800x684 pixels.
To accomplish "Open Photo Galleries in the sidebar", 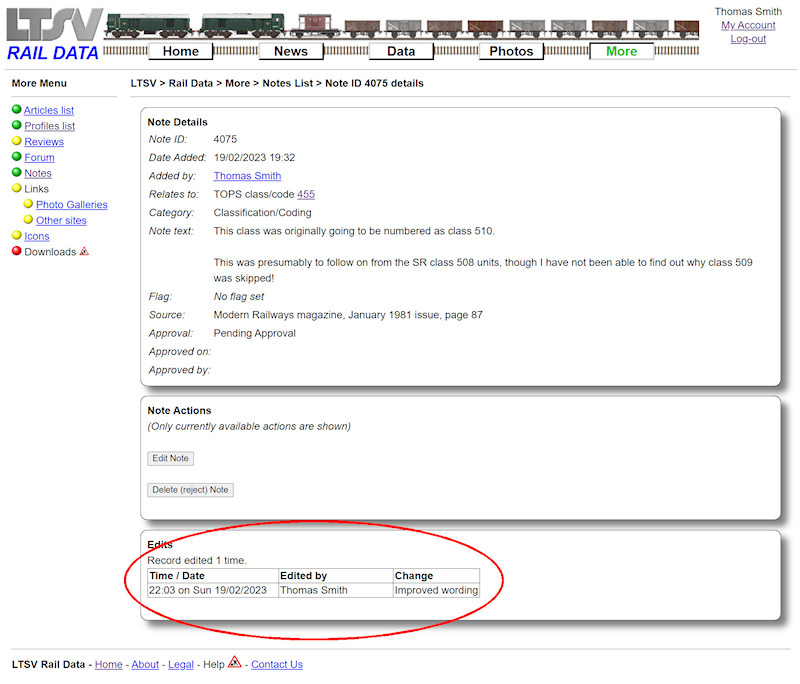I will (71, 204).
